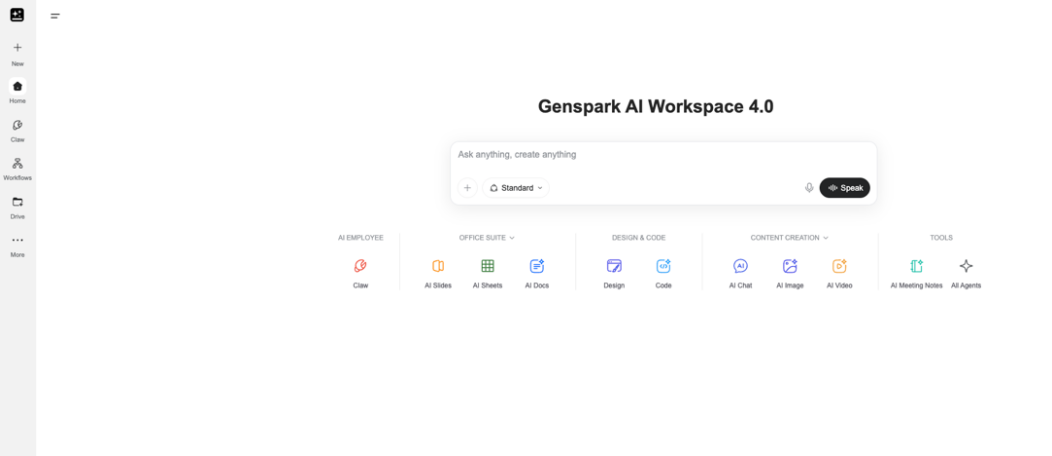Viewport: 1052px width, 456px height.
Task: Start a New workspace session
Action: [17, 54]
